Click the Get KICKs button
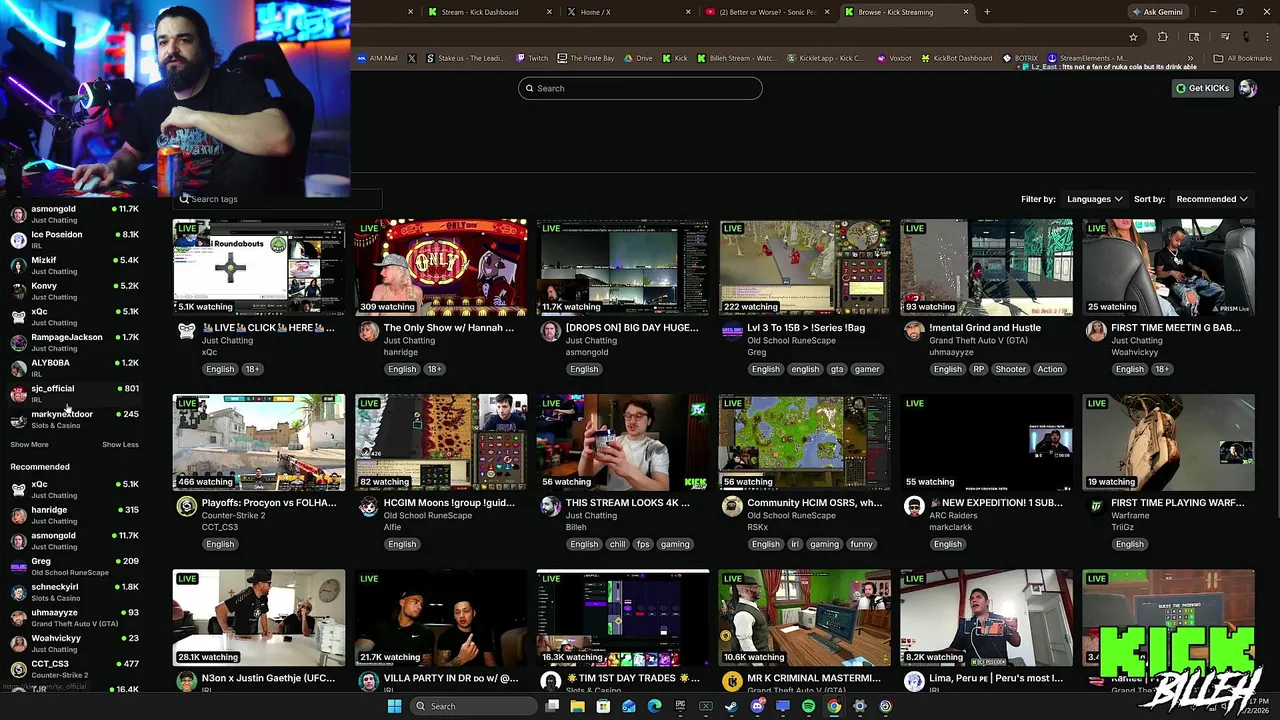The image size is (1280, 720). [x=1202, y=88]
